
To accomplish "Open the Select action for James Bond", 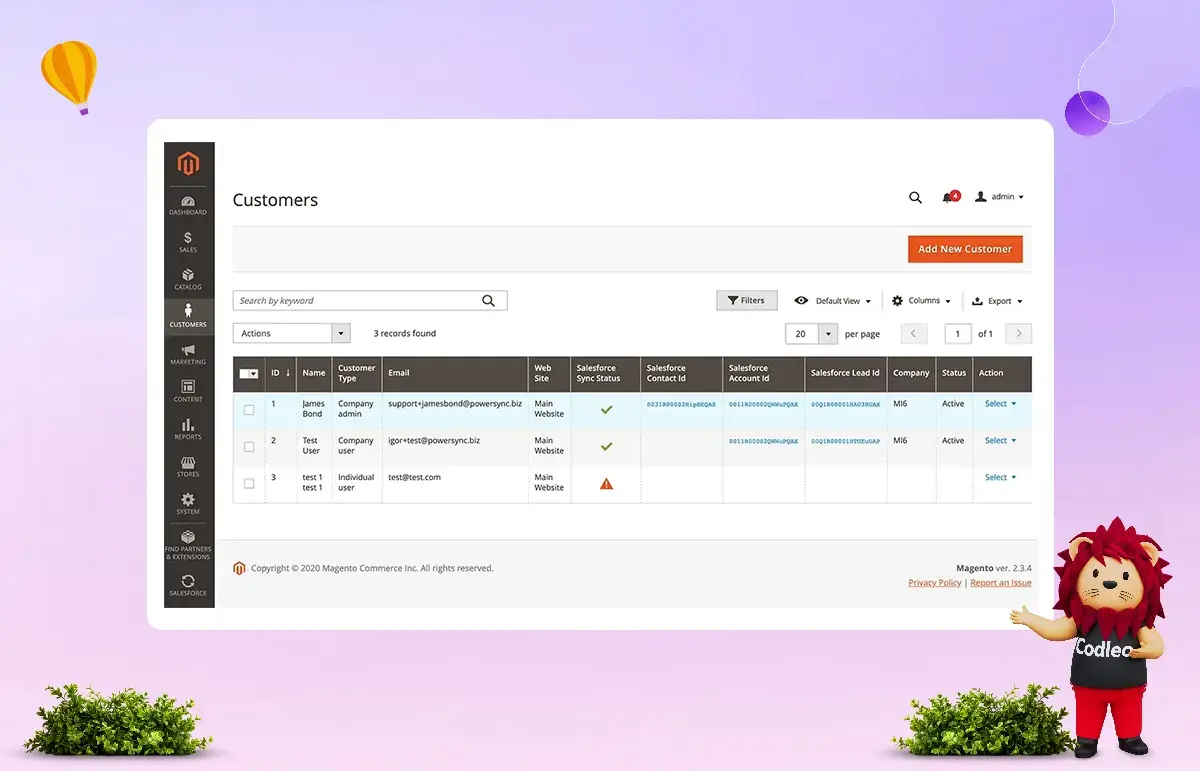I will 1000,404.
